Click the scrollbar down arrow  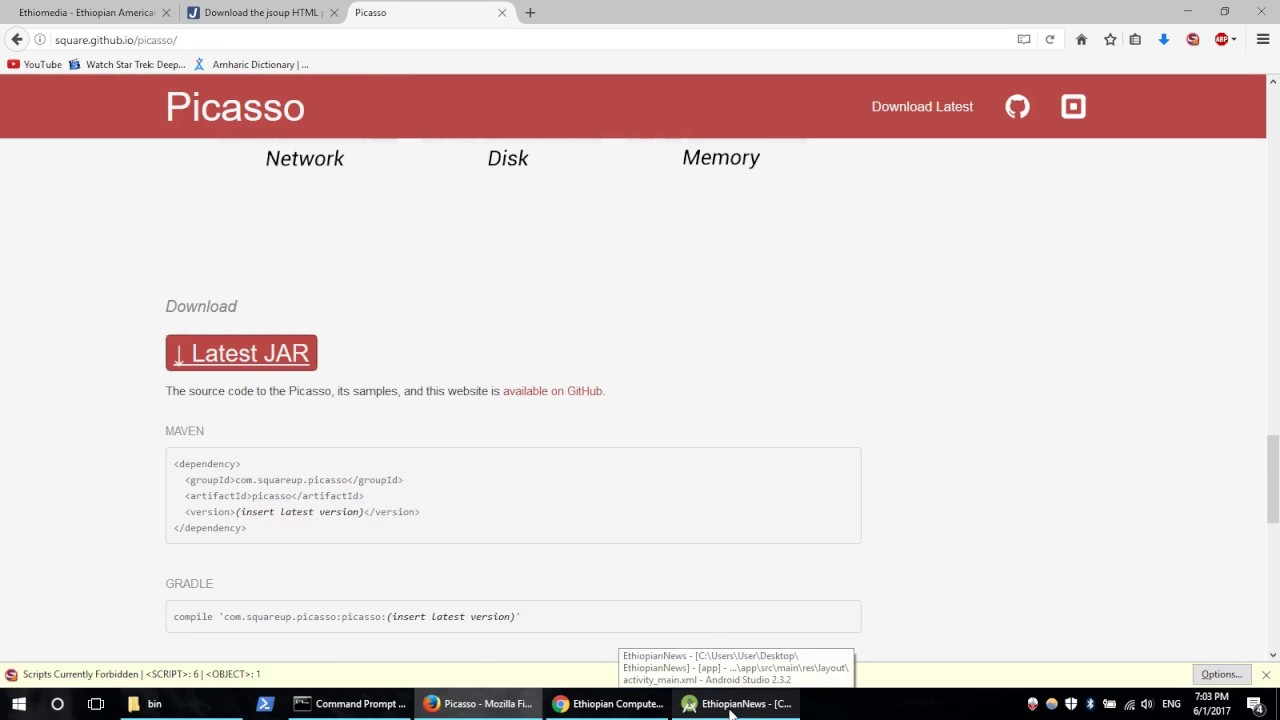click(x=1273, y=655)
